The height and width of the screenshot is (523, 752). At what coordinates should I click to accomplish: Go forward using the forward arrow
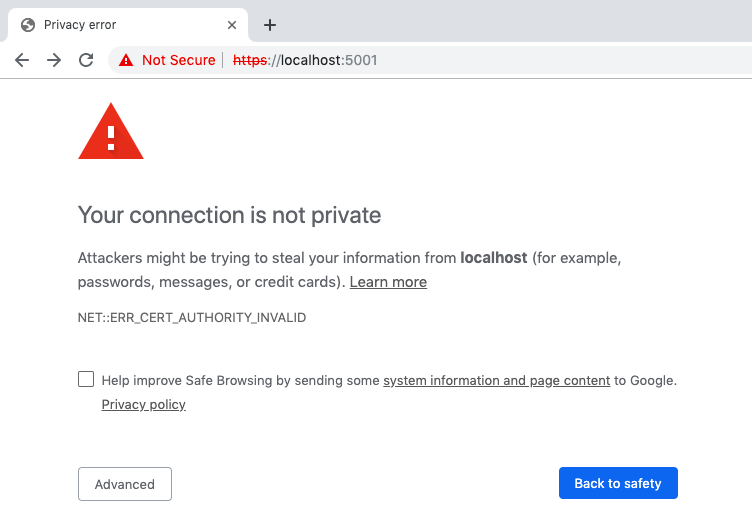point(54,60)
